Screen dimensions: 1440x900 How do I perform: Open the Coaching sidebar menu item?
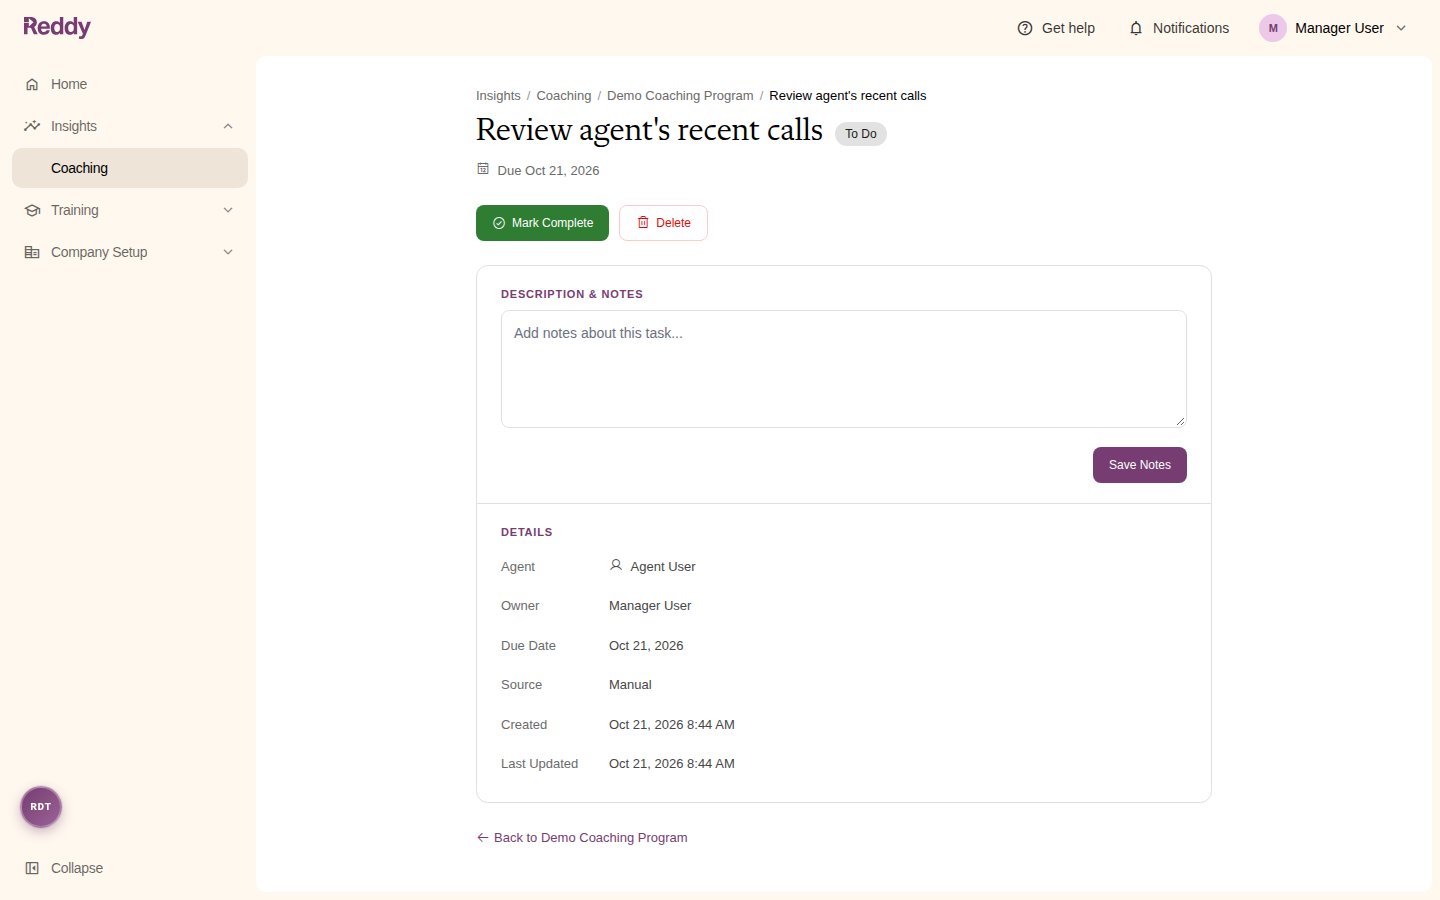130,168
